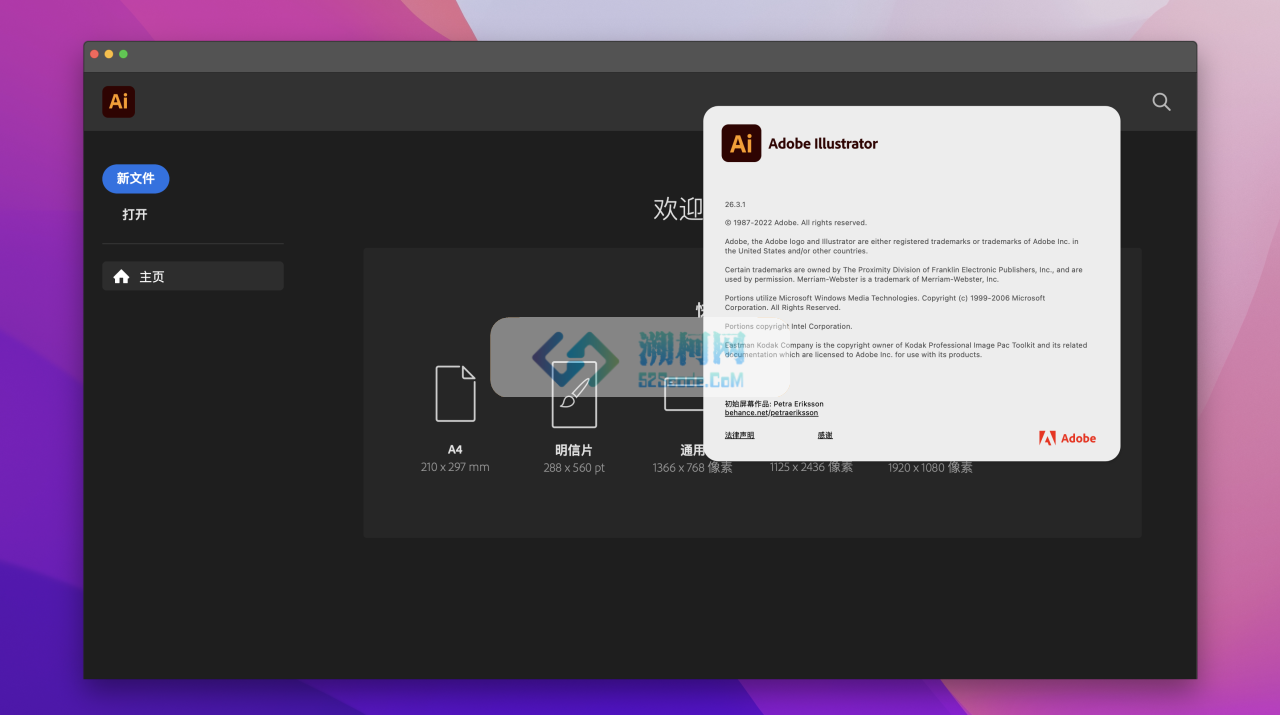
Task: Click the 1125 x 2436 像素 preset text
Action: tap(811, 467)
